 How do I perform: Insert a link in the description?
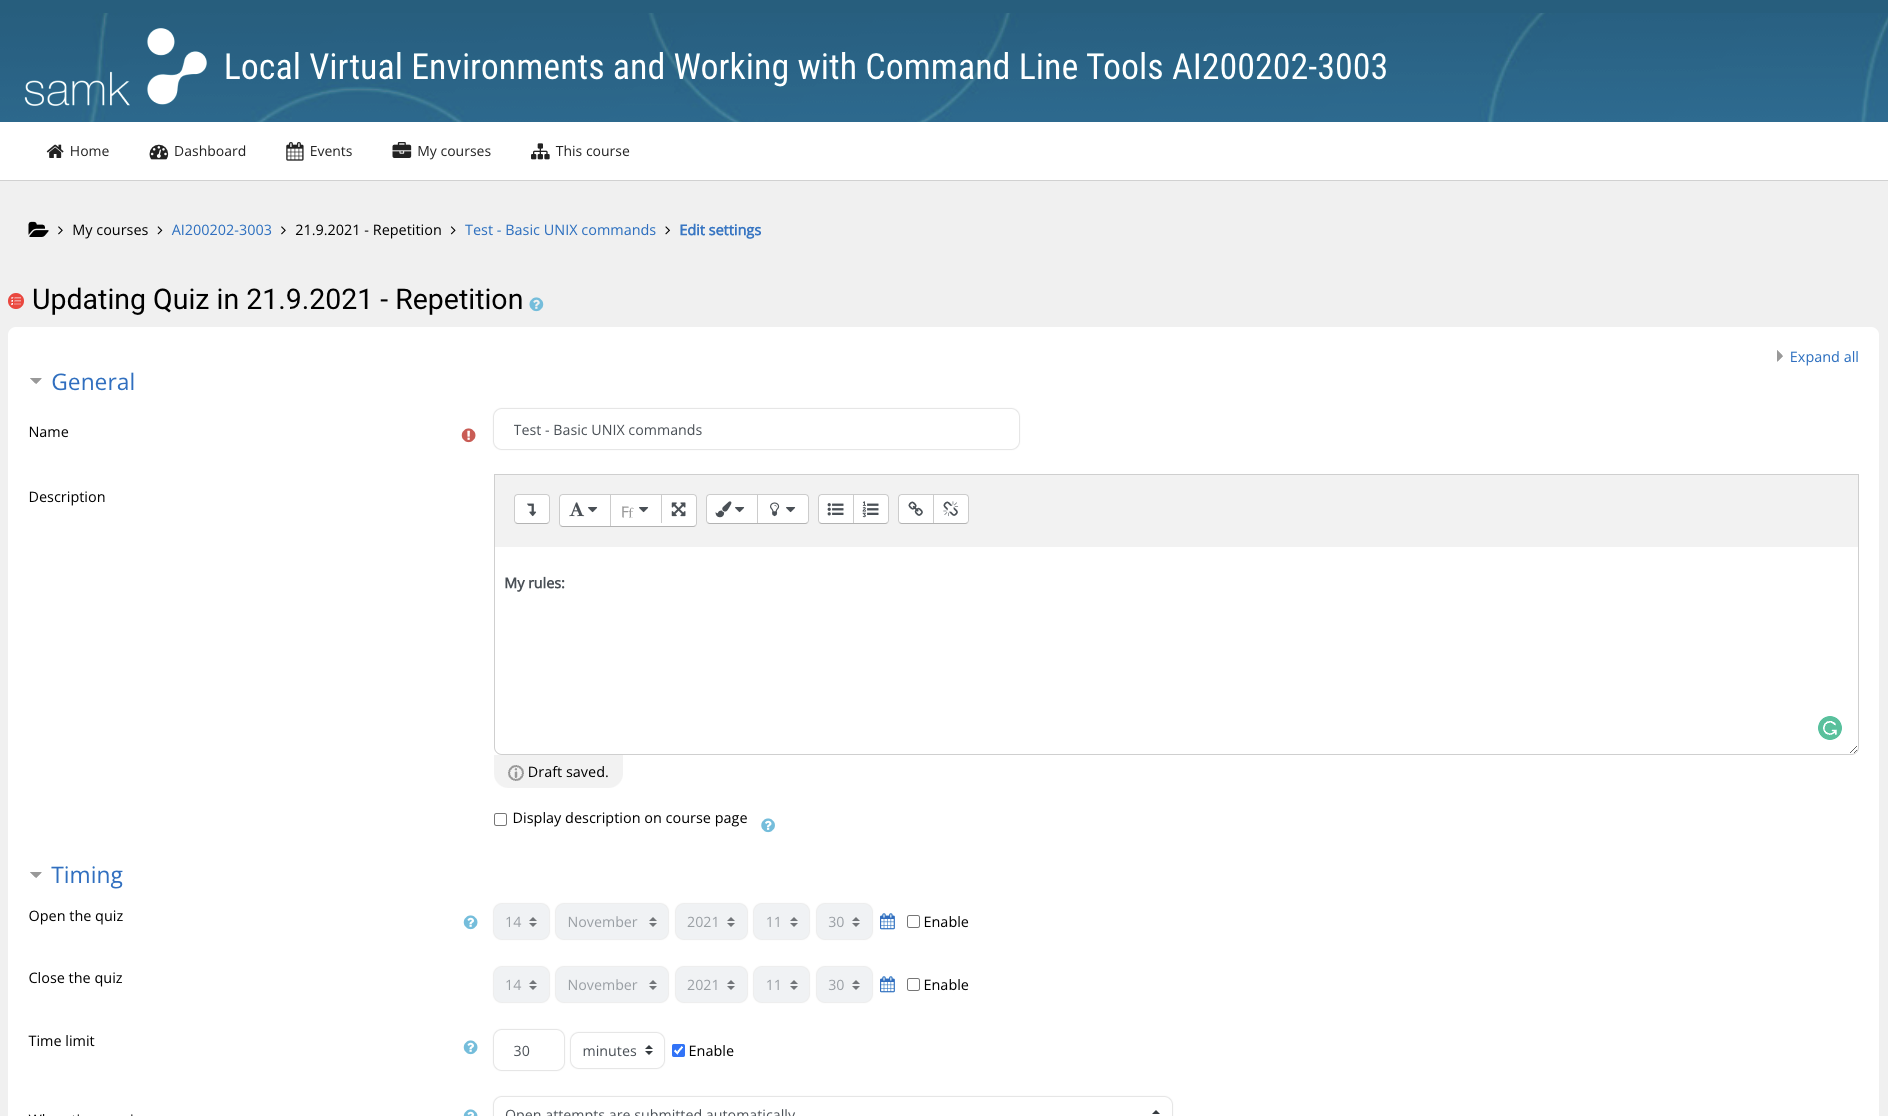(x=916, y=509)
